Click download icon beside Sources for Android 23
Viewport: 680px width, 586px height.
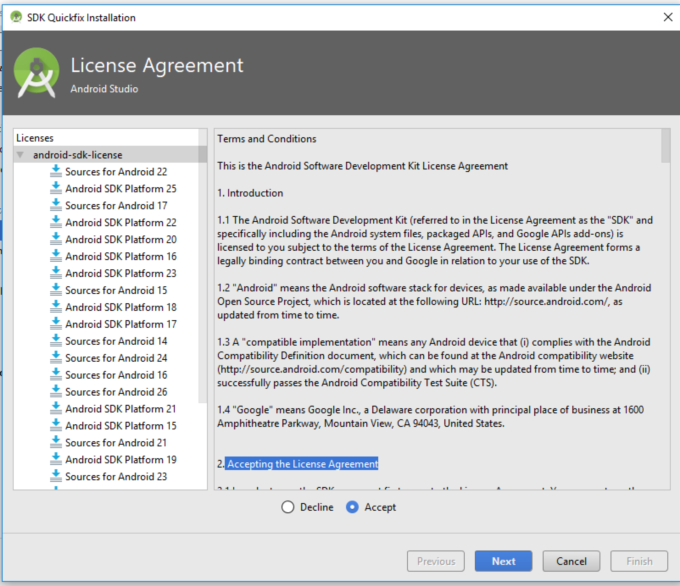click(x=56, y=475)
